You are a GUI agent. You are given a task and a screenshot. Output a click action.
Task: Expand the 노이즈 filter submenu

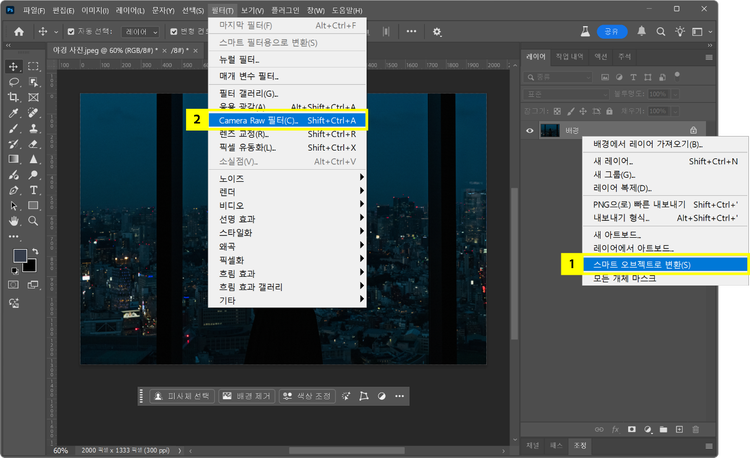click(x=287, y=178)
